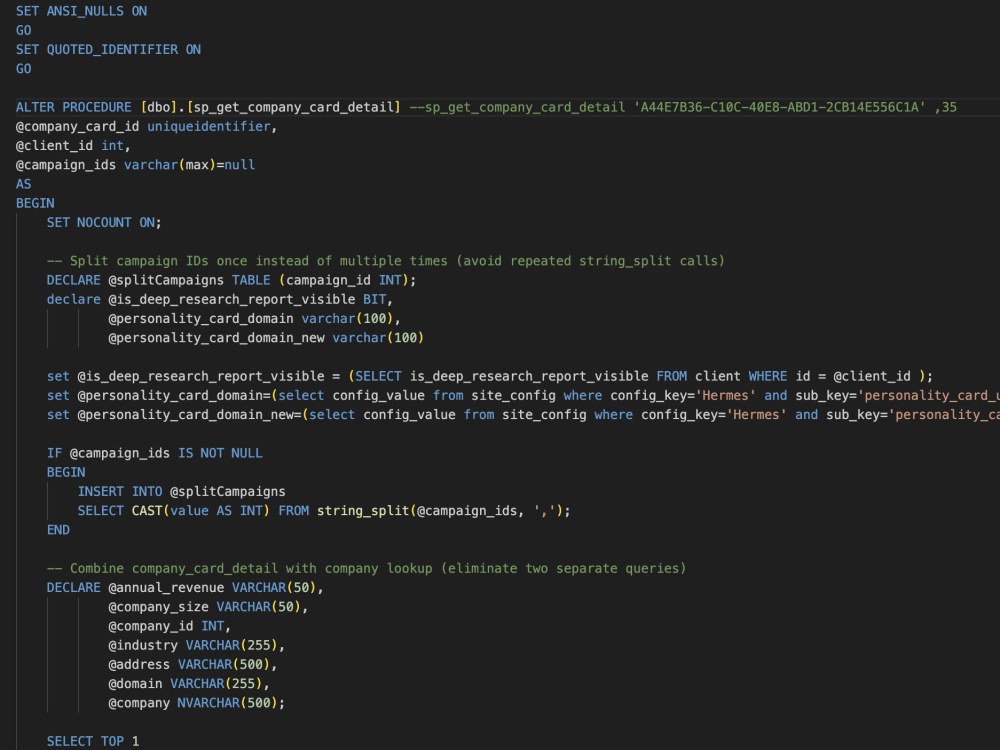Screen dimensions: 1000x750
Task: Click the 'SET ANSI_NULLS ON' line
Action: (x=82, y=11)
